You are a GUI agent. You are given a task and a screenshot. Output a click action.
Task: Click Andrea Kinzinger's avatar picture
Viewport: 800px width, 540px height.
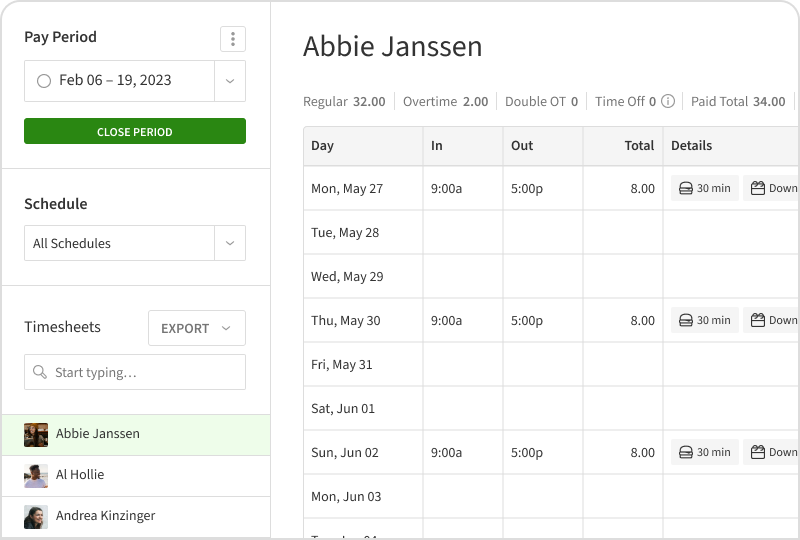pos(36,516)
